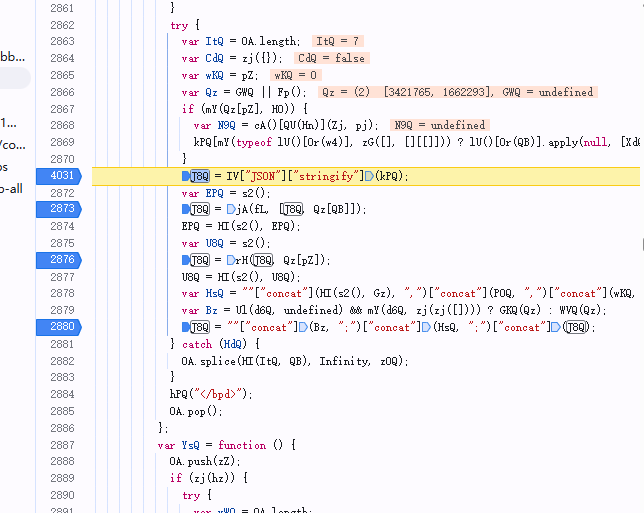
Task: Click the "JSON" string on the highlighted line
Action: [263, 177]
